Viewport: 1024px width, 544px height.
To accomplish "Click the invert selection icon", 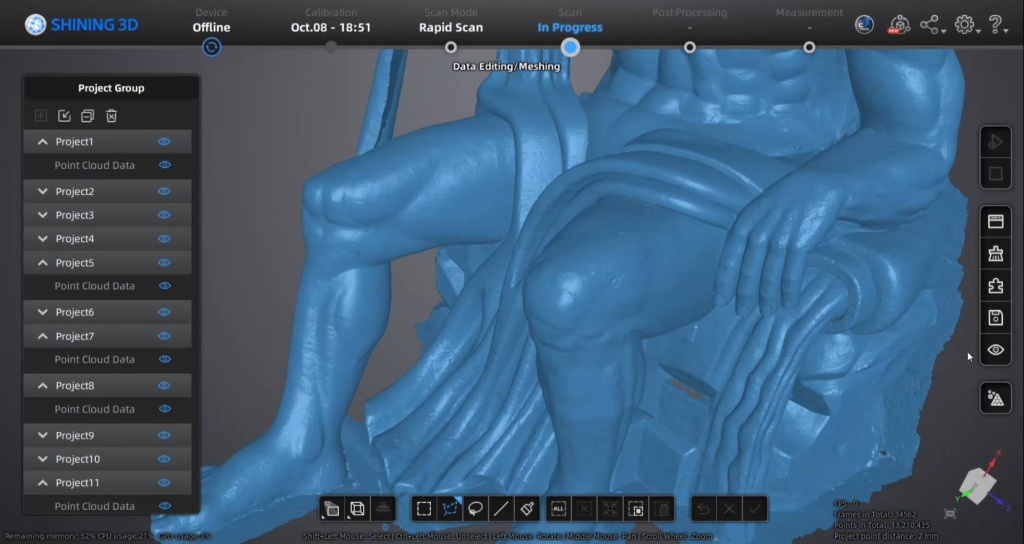I will tap(636, 509).
